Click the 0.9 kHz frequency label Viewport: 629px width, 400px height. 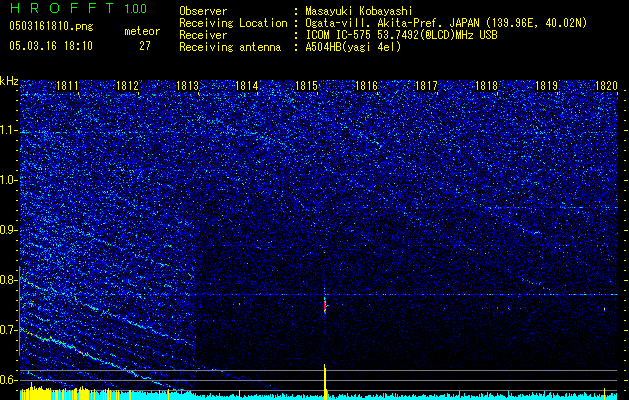[9, 230]
